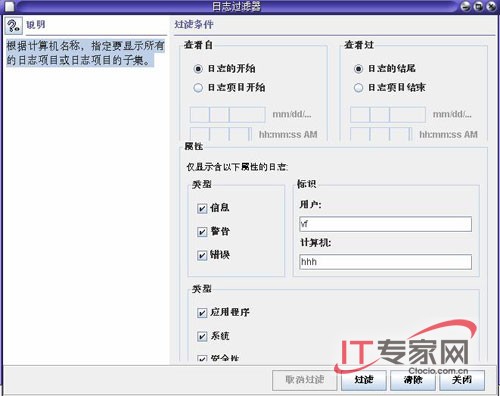Toggle the 信息 type checkbox
Image resolution: width=500 pixels, height=396 pixels.
[202, 209]
